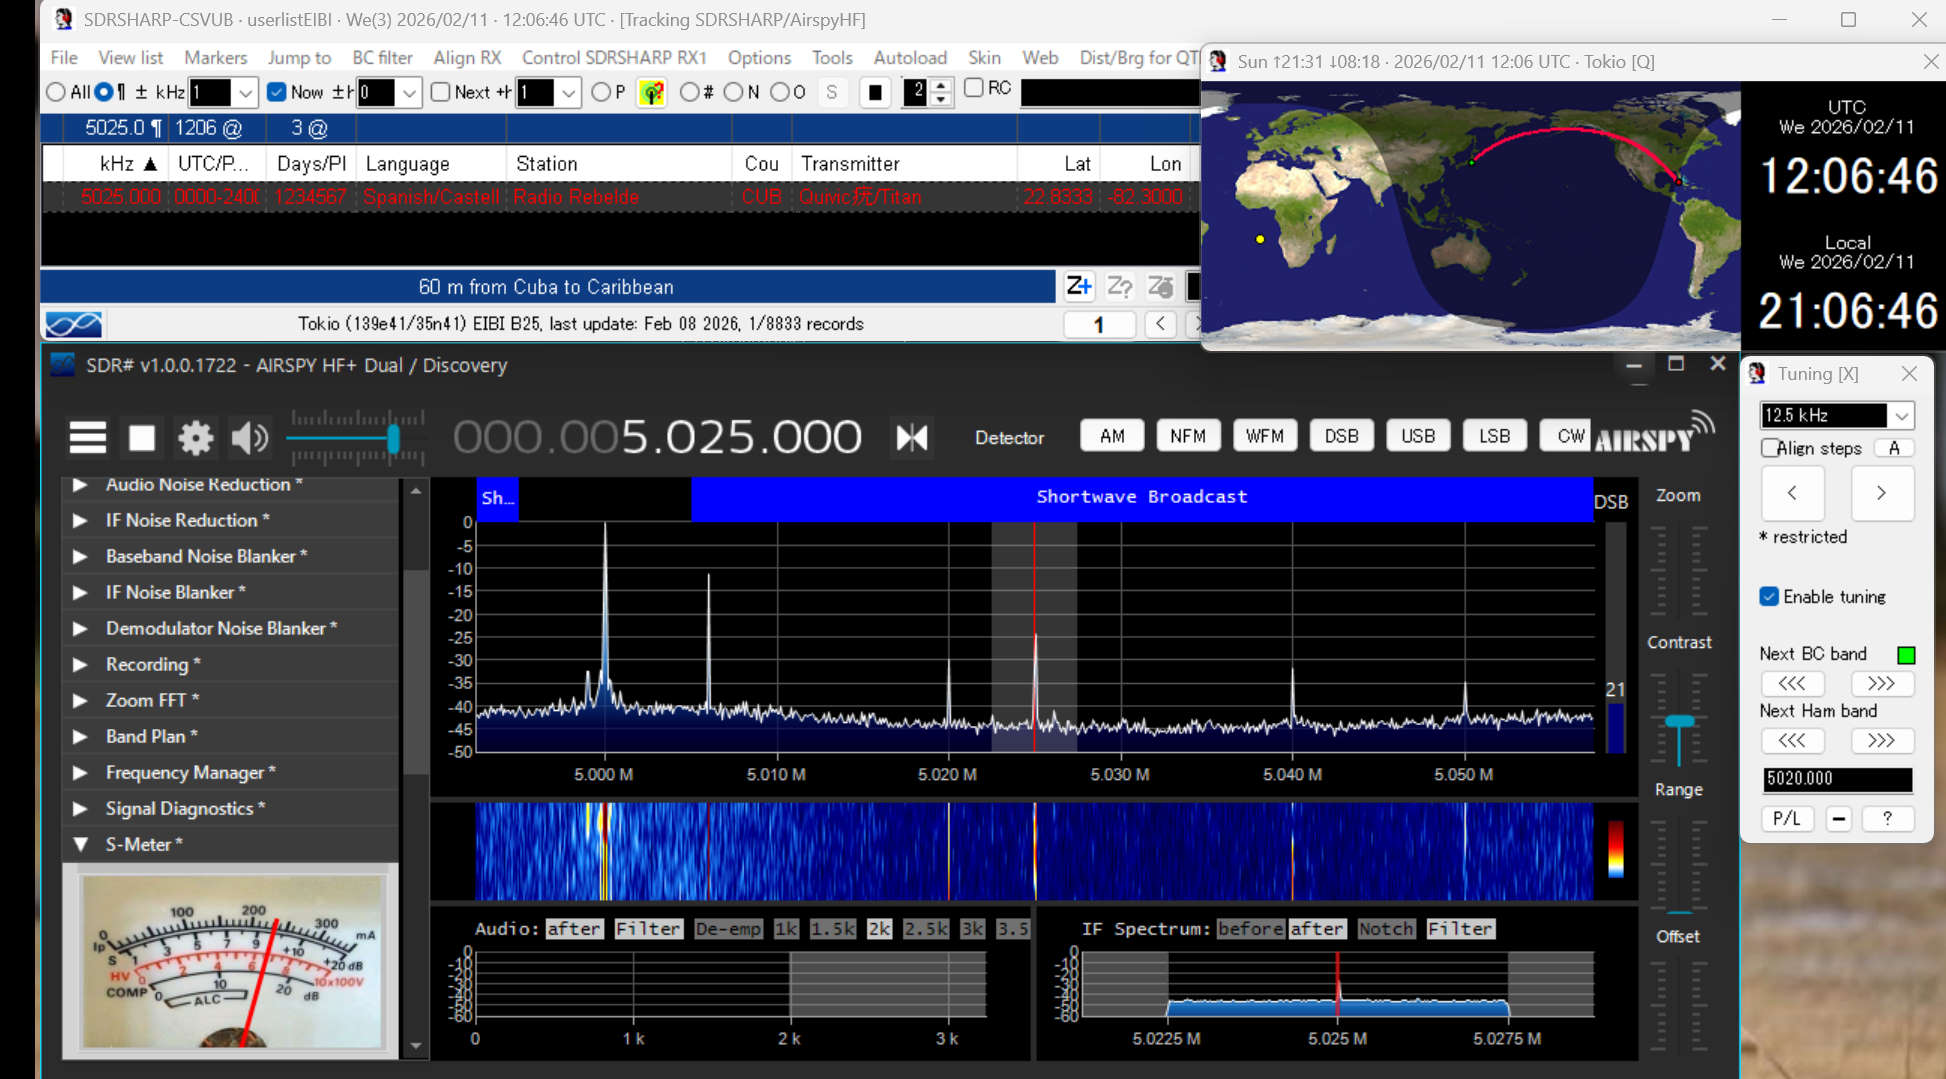Open SDR# settings gear icon
The height and width of the screenshot is (1079, 1946).
point(195,437)
